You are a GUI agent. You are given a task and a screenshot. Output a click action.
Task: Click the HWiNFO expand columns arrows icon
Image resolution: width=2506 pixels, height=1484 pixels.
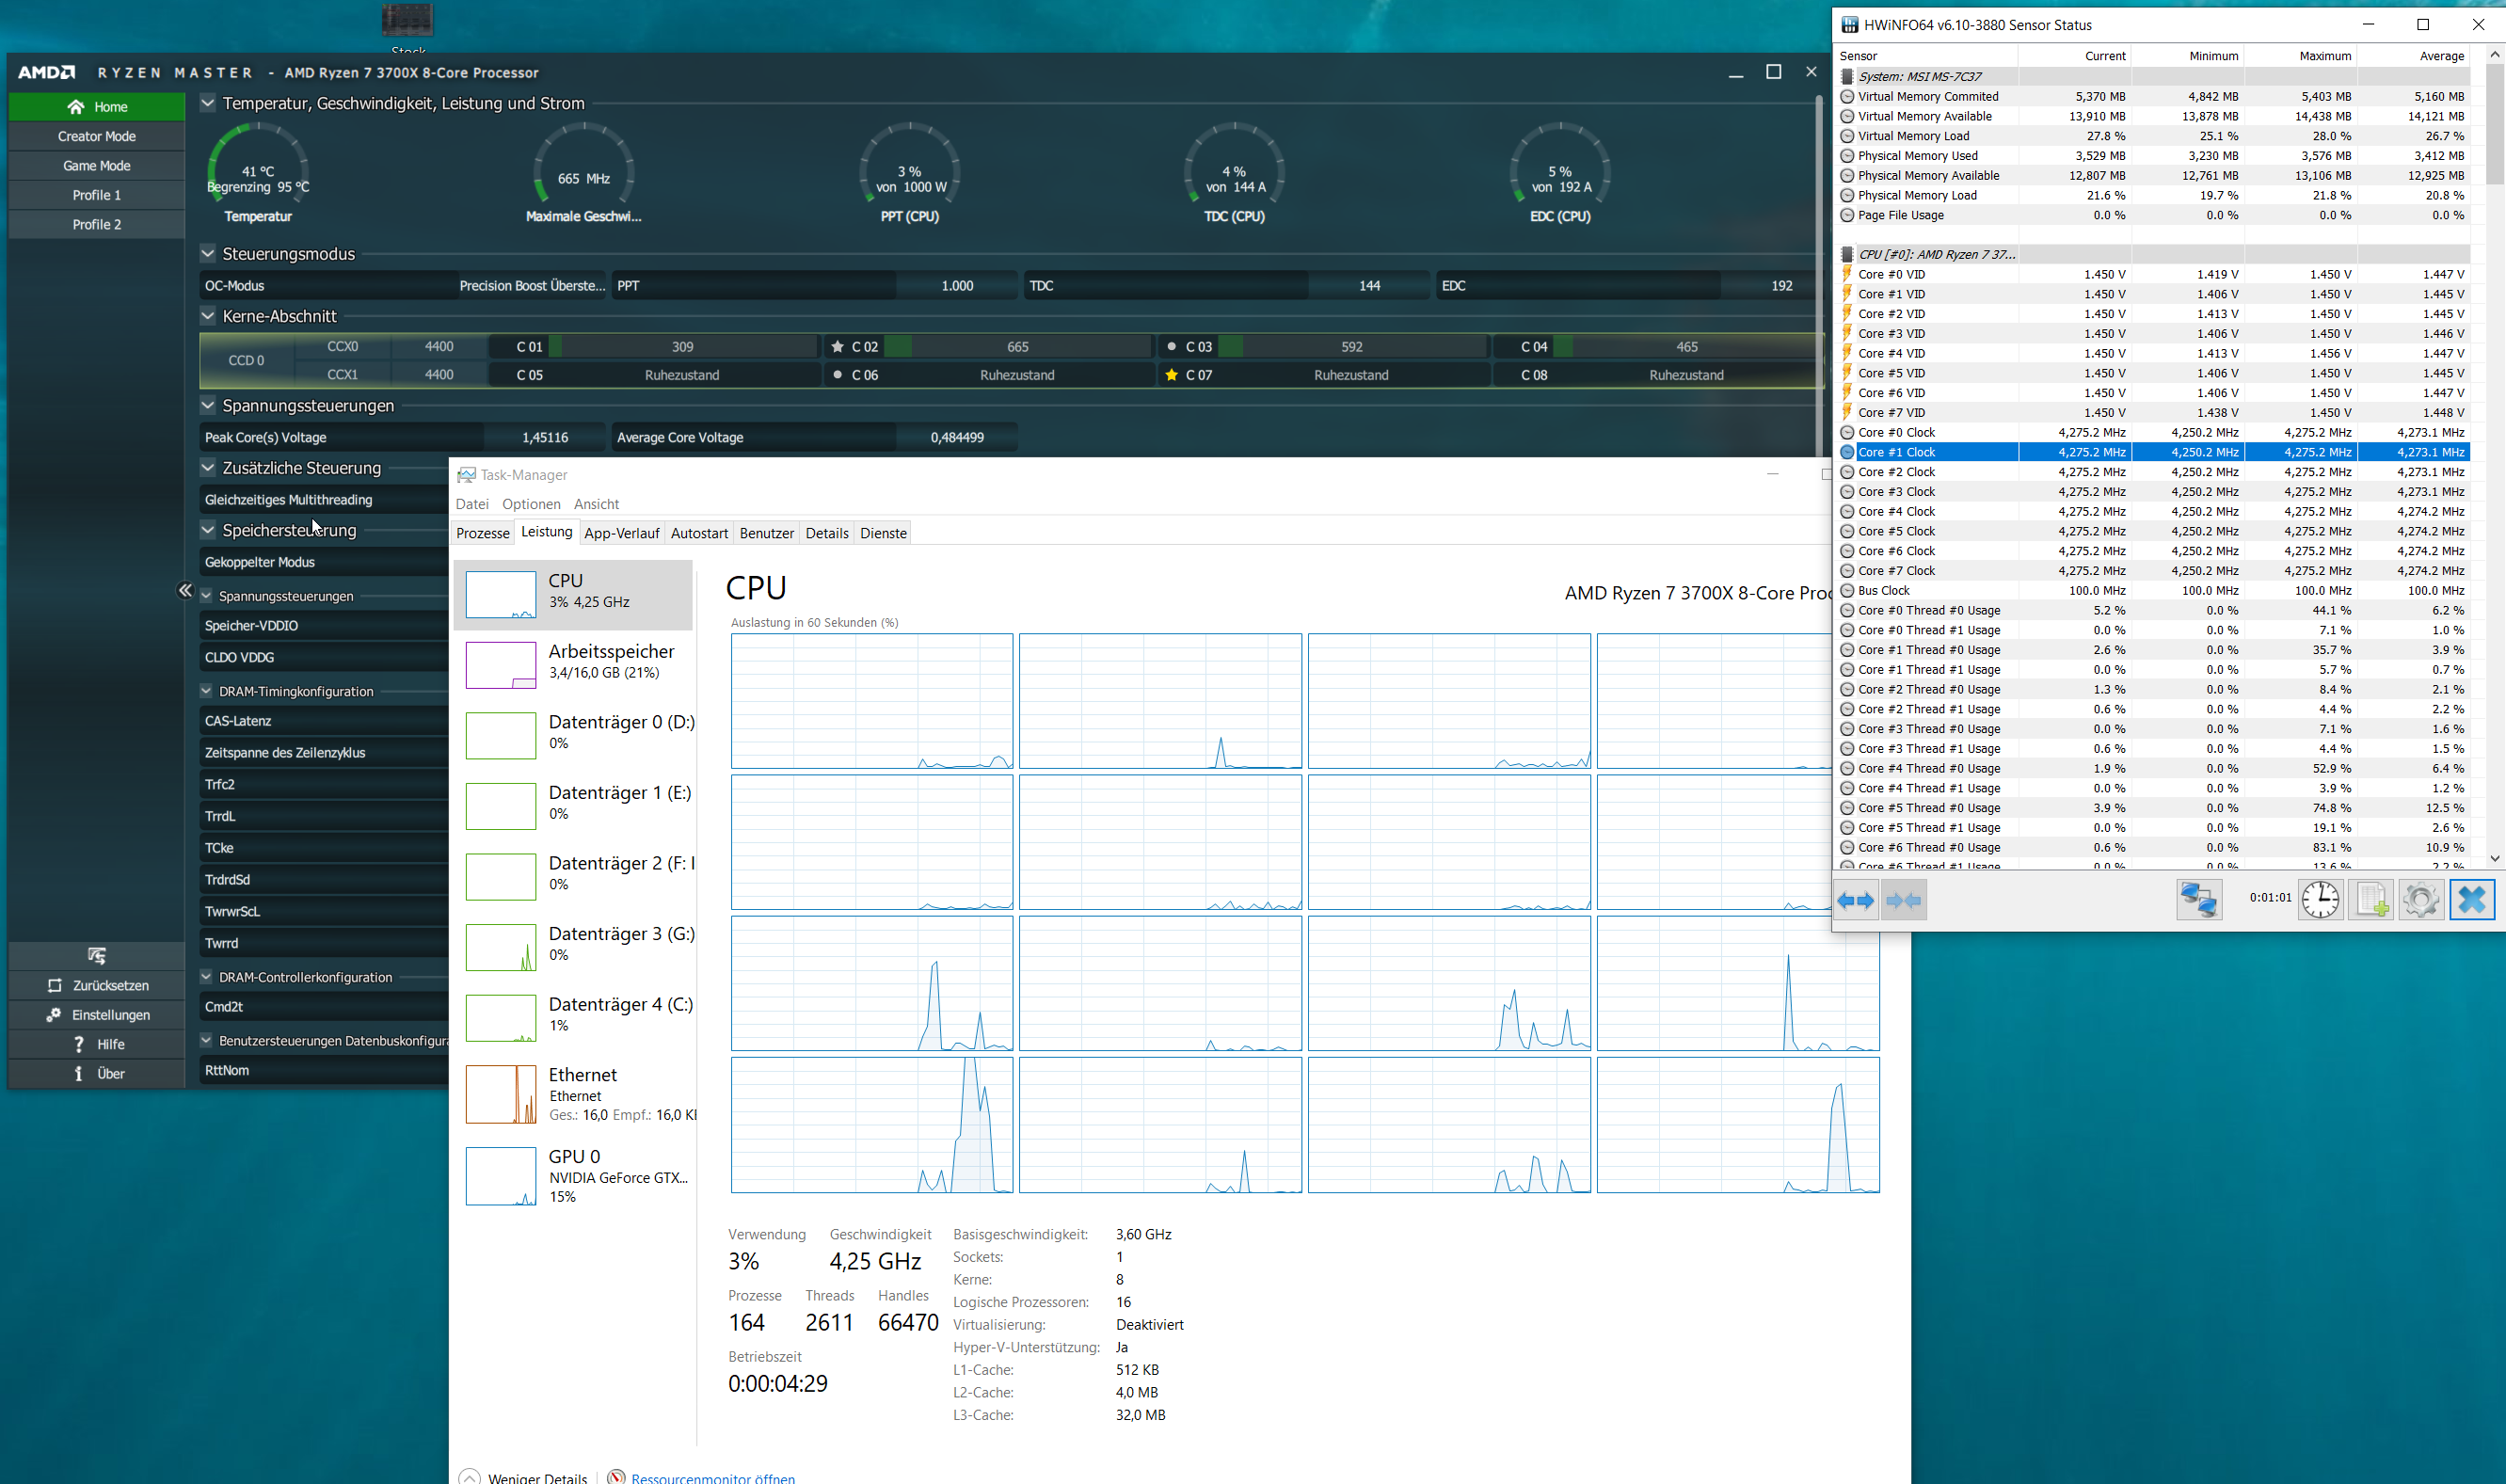[x=1856, y=901]
